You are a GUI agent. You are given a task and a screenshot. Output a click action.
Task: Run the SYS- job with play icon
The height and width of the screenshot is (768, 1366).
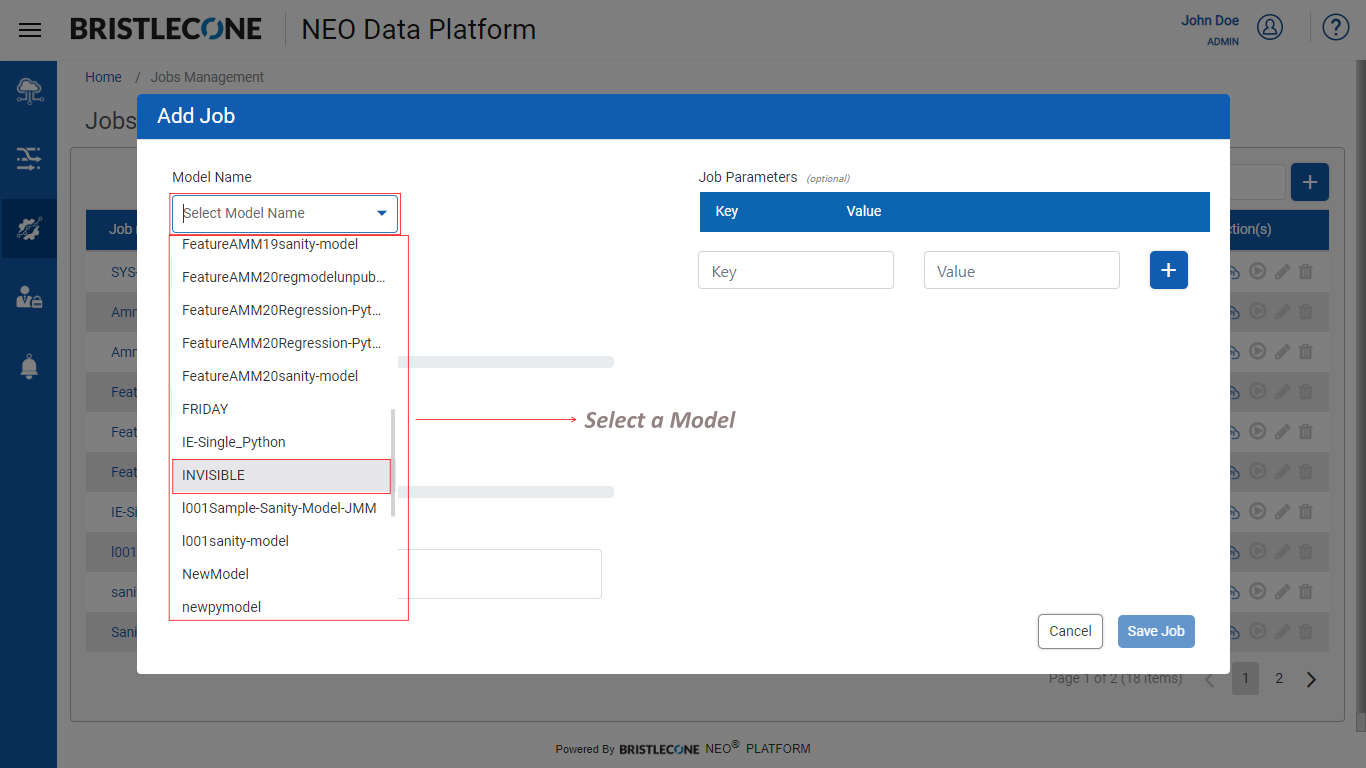pos(1258,271)
